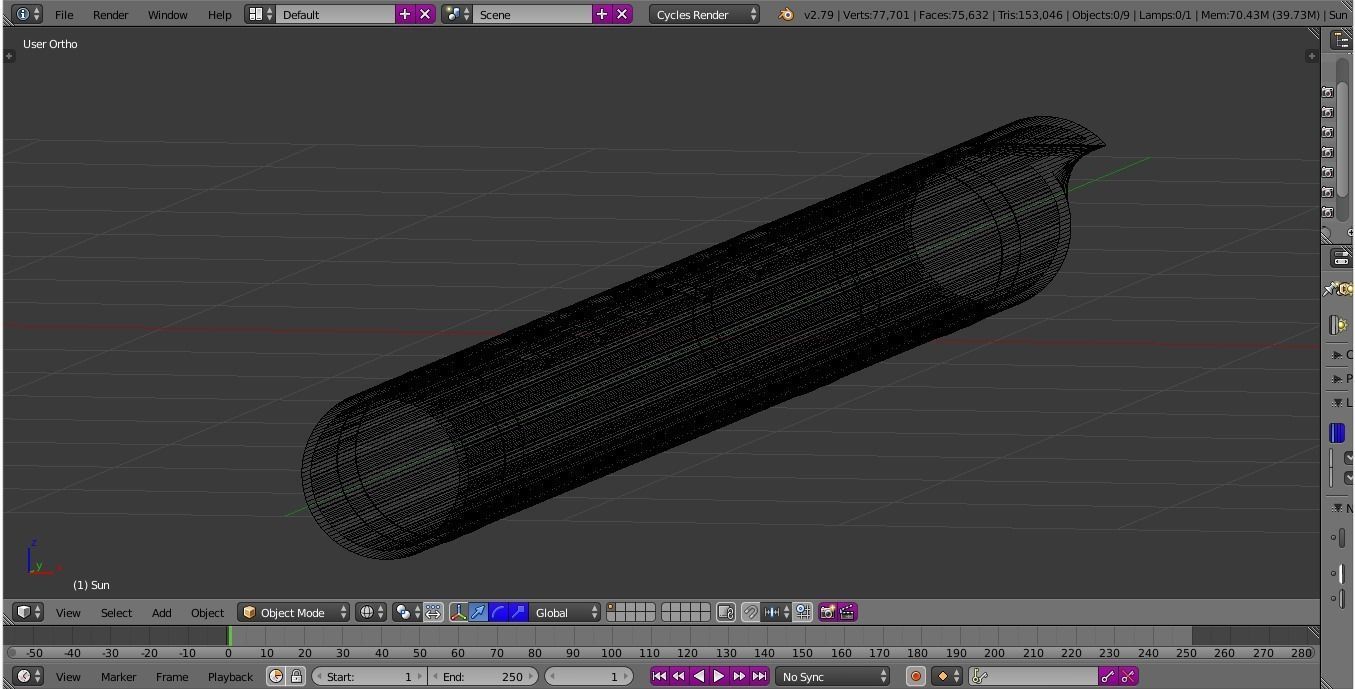Image resolution: width=1355 pixels, height=689 pixels.
Task: Expand the toolshelf plus at viewport left
Action: [x=9, y=56]
